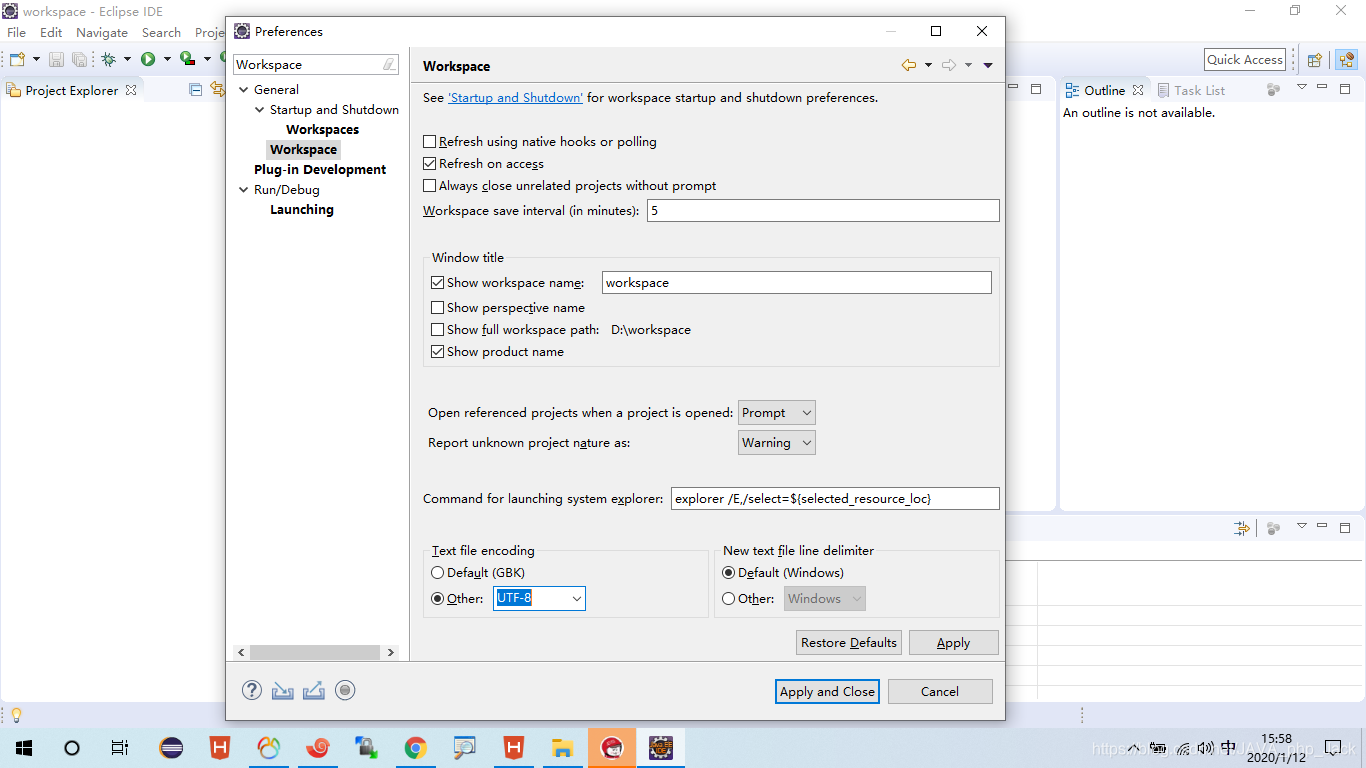
Task: Click the Restore Defaults button
Action: (849, 642)
